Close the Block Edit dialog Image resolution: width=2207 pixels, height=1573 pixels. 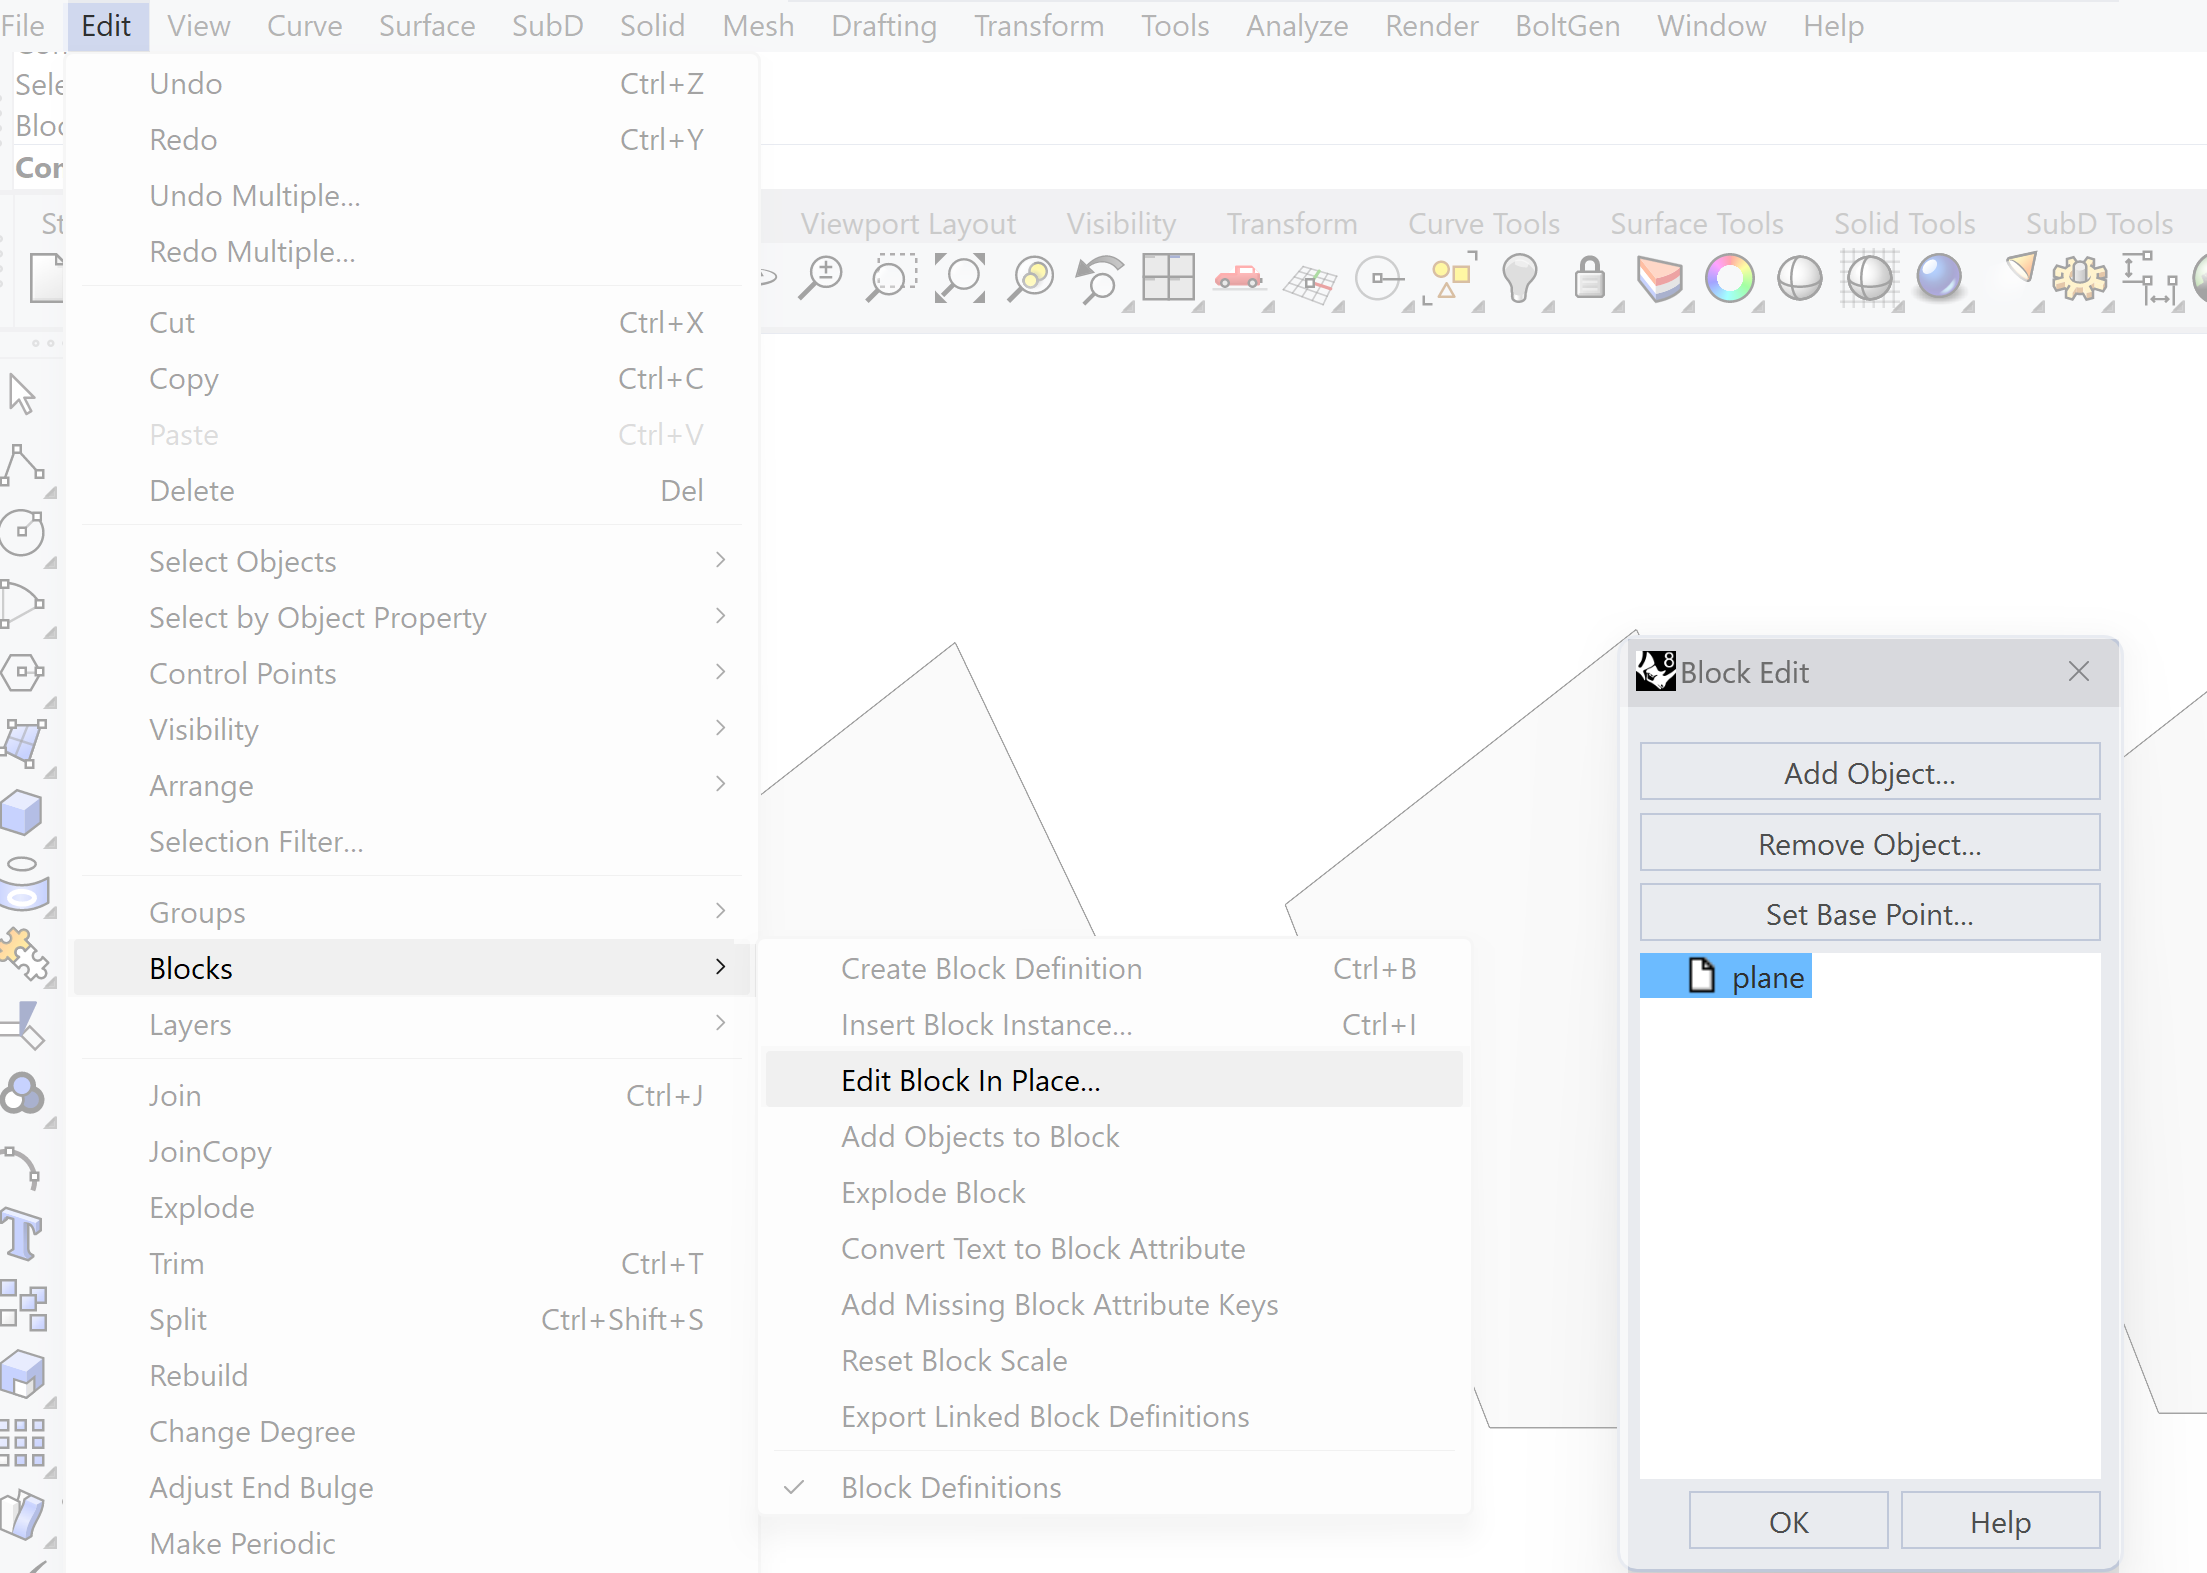tap(2079, 671)
